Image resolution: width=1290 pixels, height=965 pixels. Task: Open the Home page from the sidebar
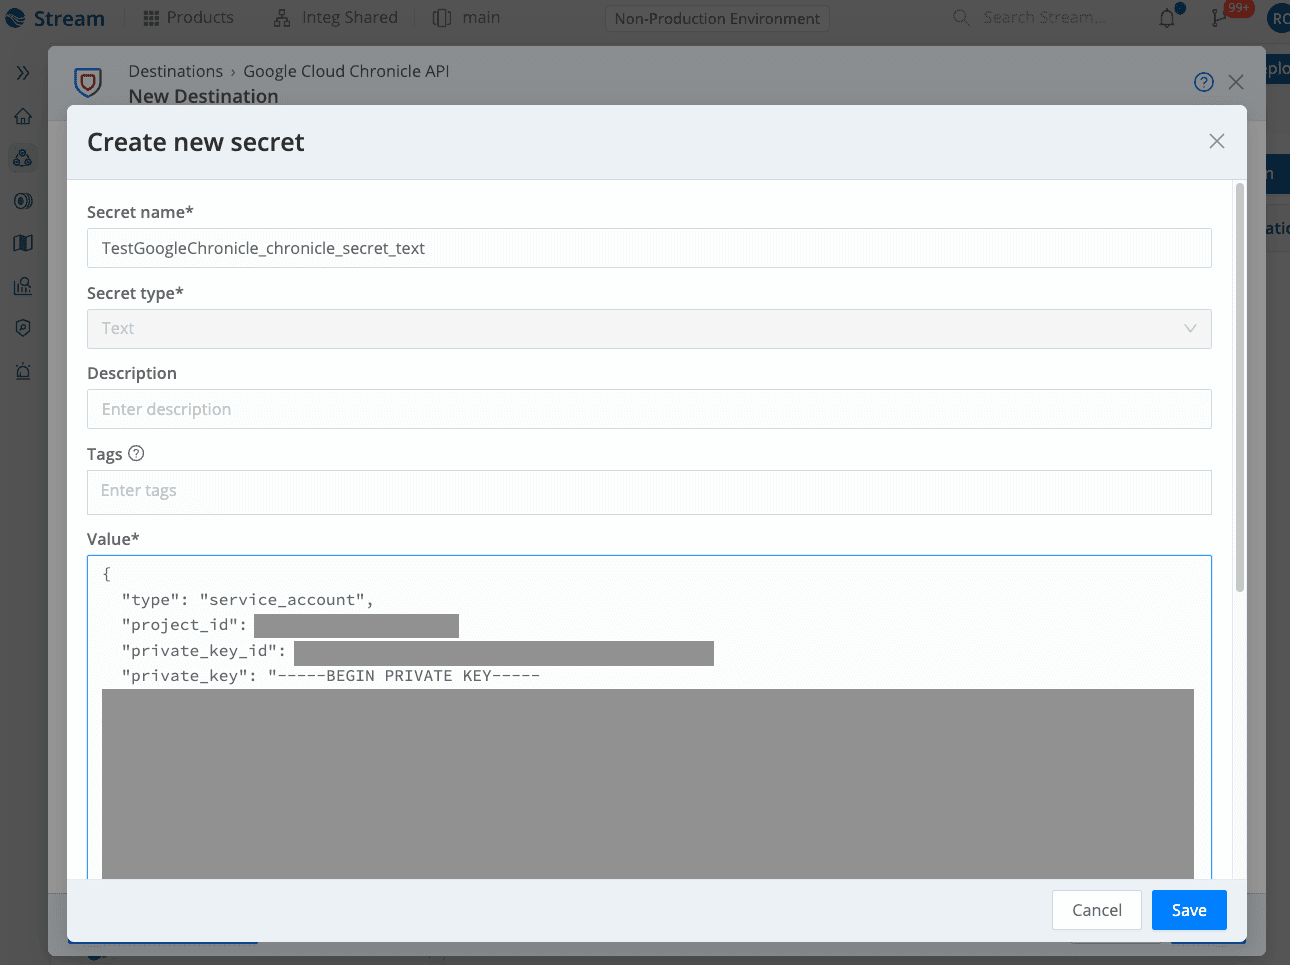(x=22, y=115)
